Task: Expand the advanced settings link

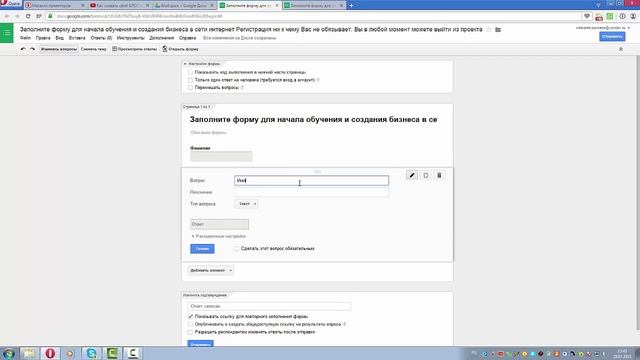Action: click(x=219, y=236)
